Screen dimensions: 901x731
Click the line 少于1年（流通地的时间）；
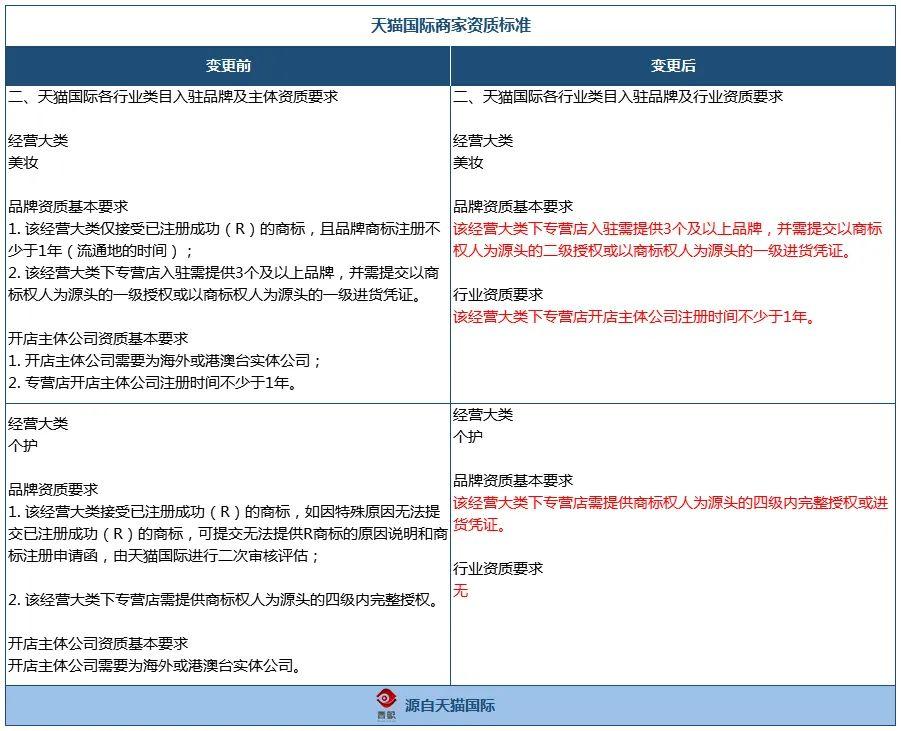tap(101, 251)
